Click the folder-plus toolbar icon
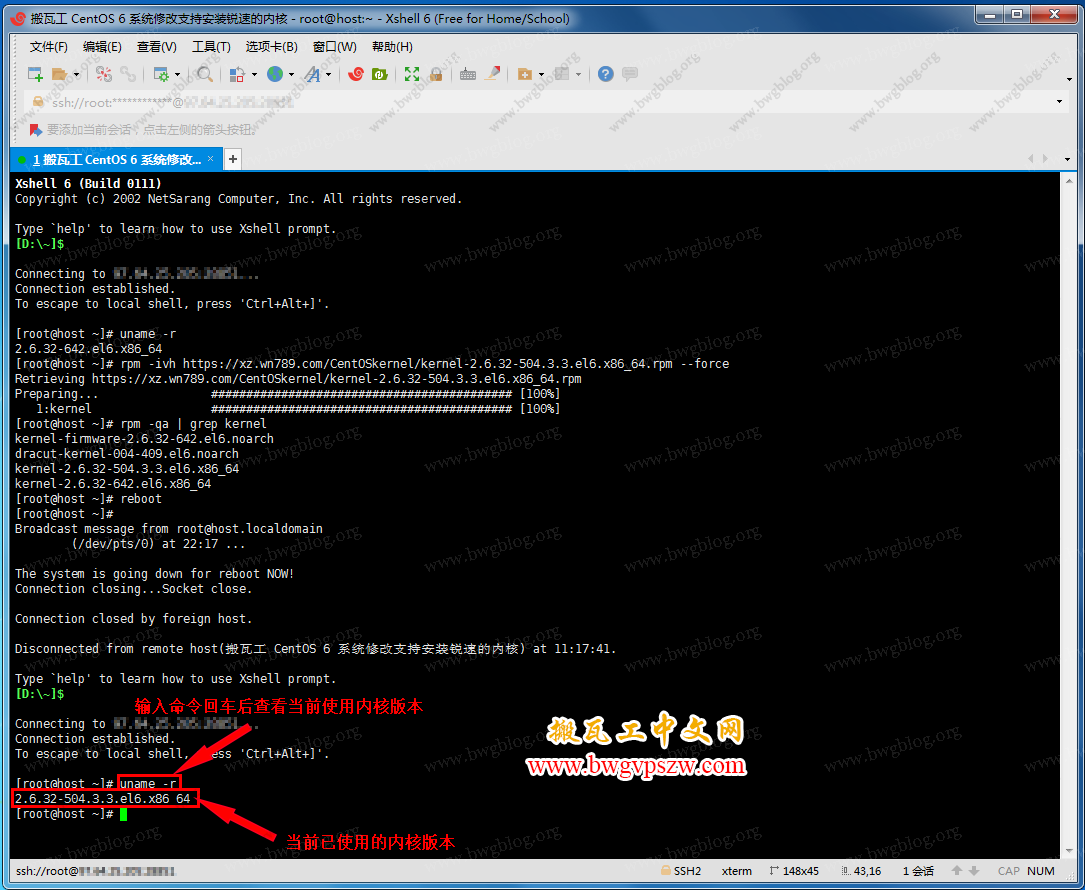Image resolution: width=1085 pixels, height=890 pixels. [x=525, y=74]
